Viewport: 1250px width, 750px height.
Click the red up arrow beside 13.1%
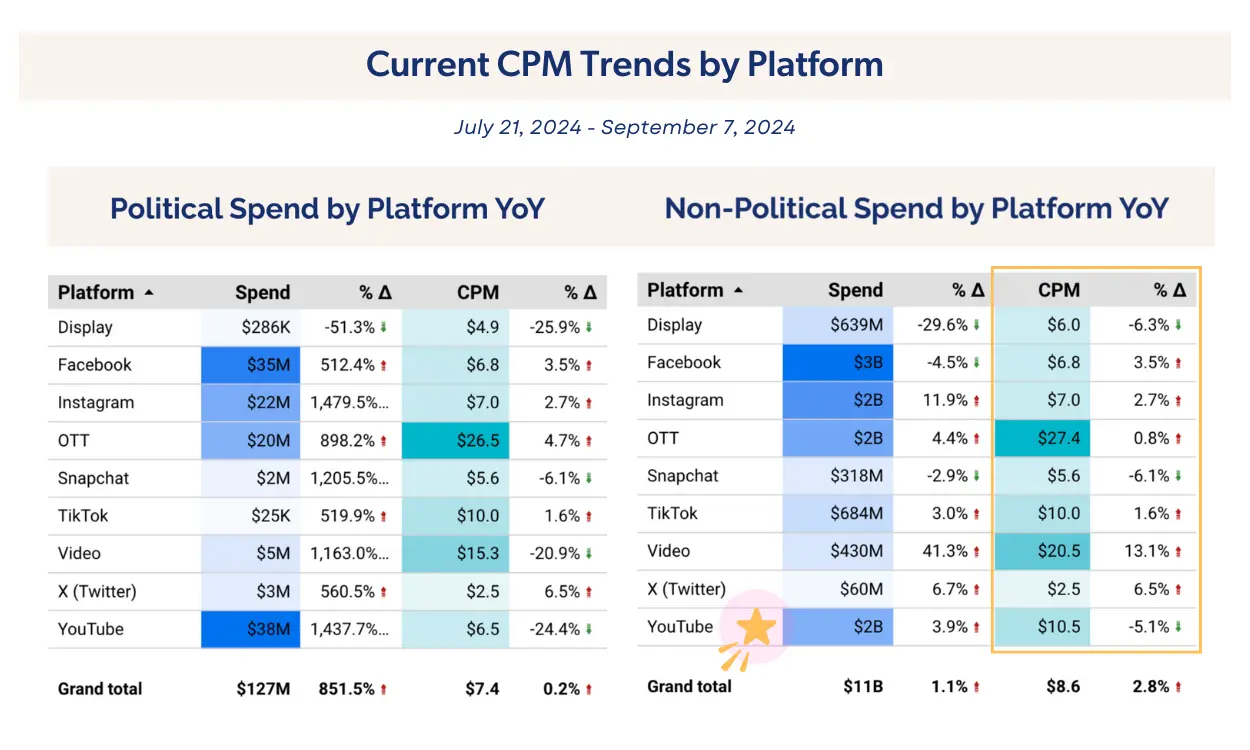[1179, 551]
